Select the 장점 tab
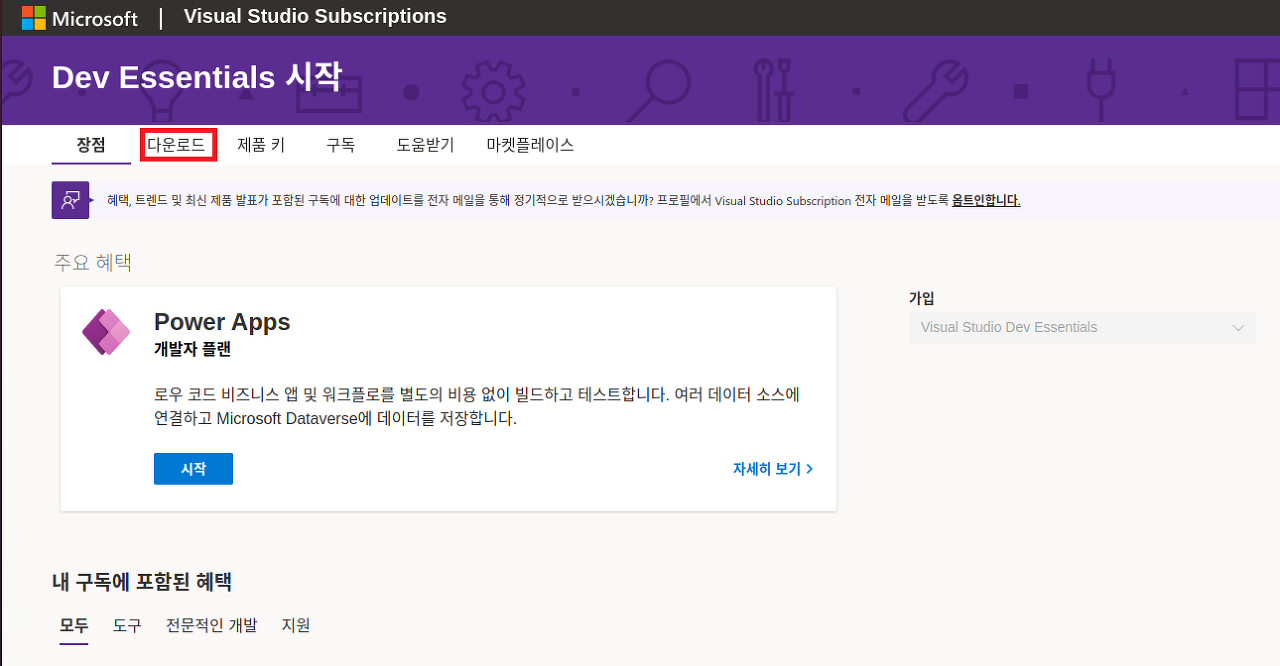The image size is (1280, 666). 91,145
